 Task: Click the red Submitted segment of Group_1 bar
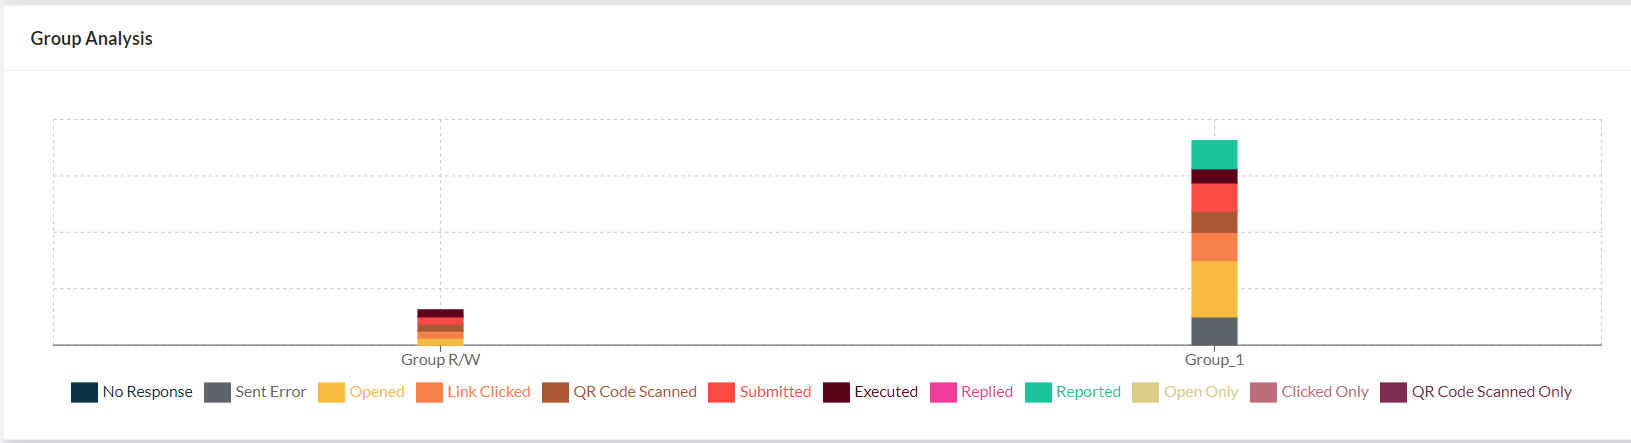(1214, 197)
